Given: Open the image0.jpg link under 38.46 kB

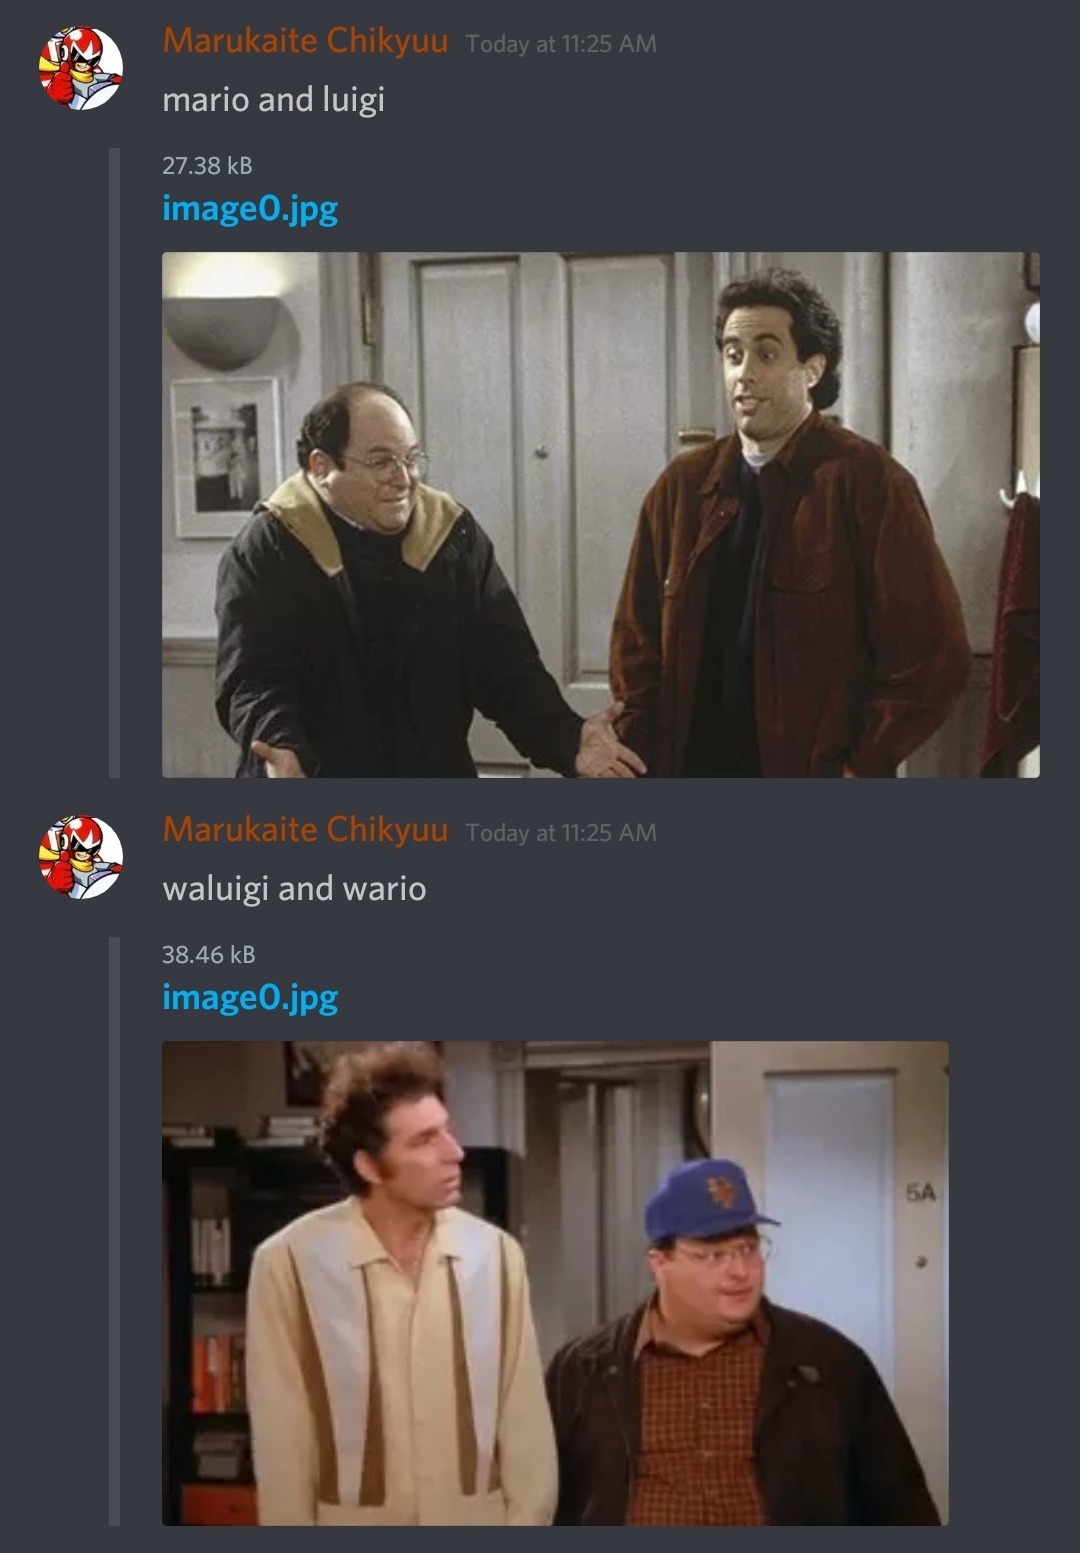Looking at the screenshot, I should [x=250, y=998].
